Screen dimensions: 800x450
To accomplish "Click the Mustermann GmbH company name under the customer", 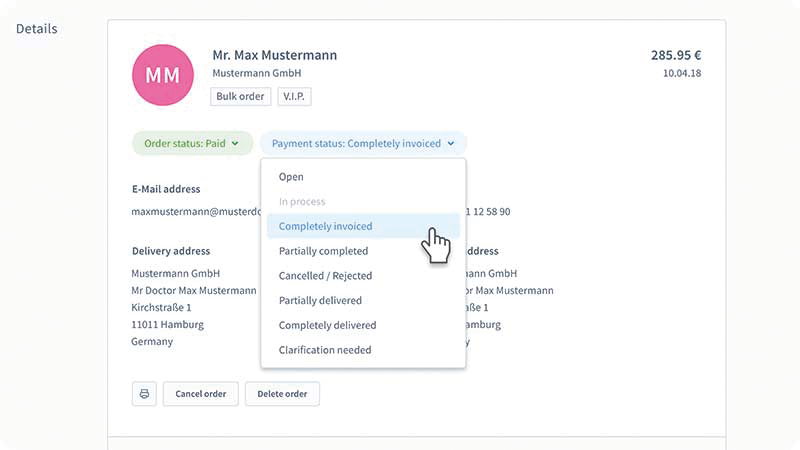I will [257, 74].
